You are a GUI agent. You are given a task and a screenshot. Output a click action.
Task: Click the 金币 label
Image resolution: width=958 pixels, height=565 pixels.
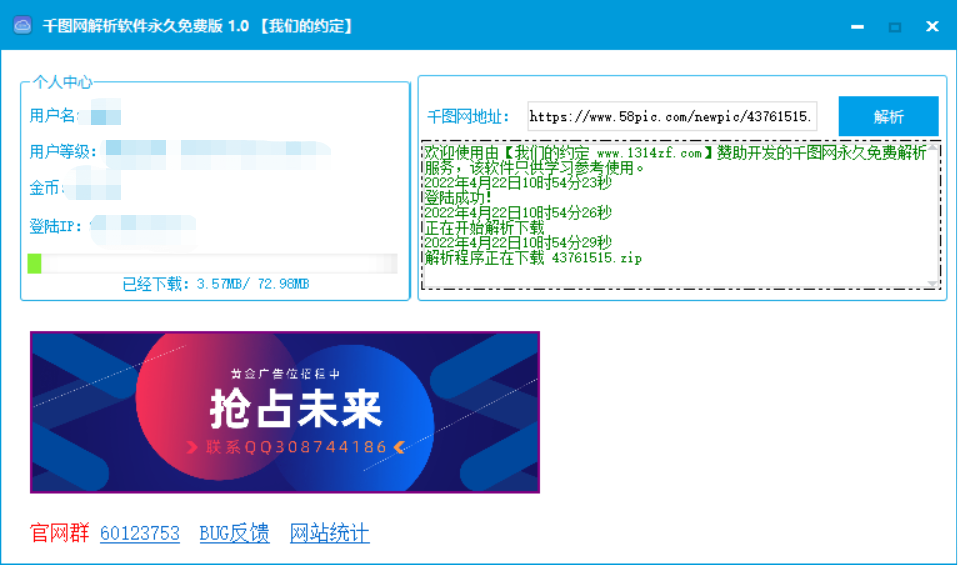coord(45,188)
